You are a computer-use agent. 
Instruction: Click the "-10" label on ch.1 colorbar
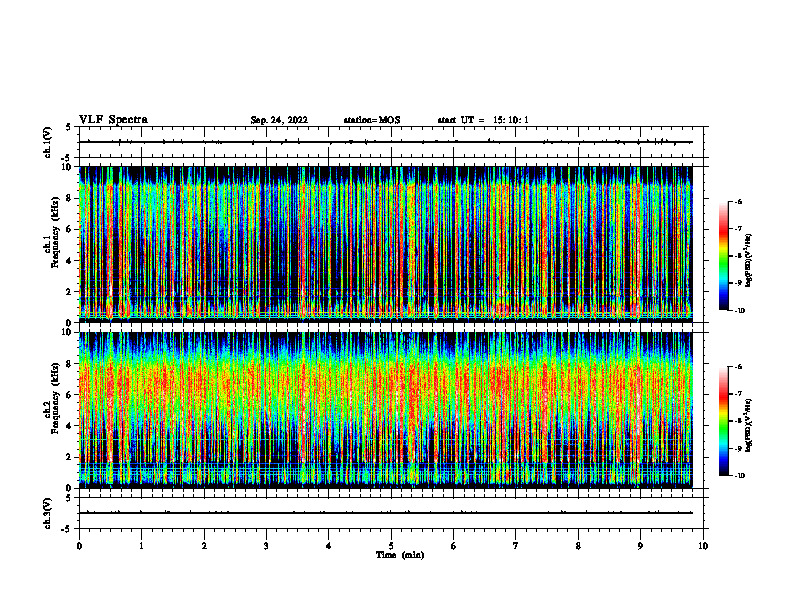(x=739, y=310)
